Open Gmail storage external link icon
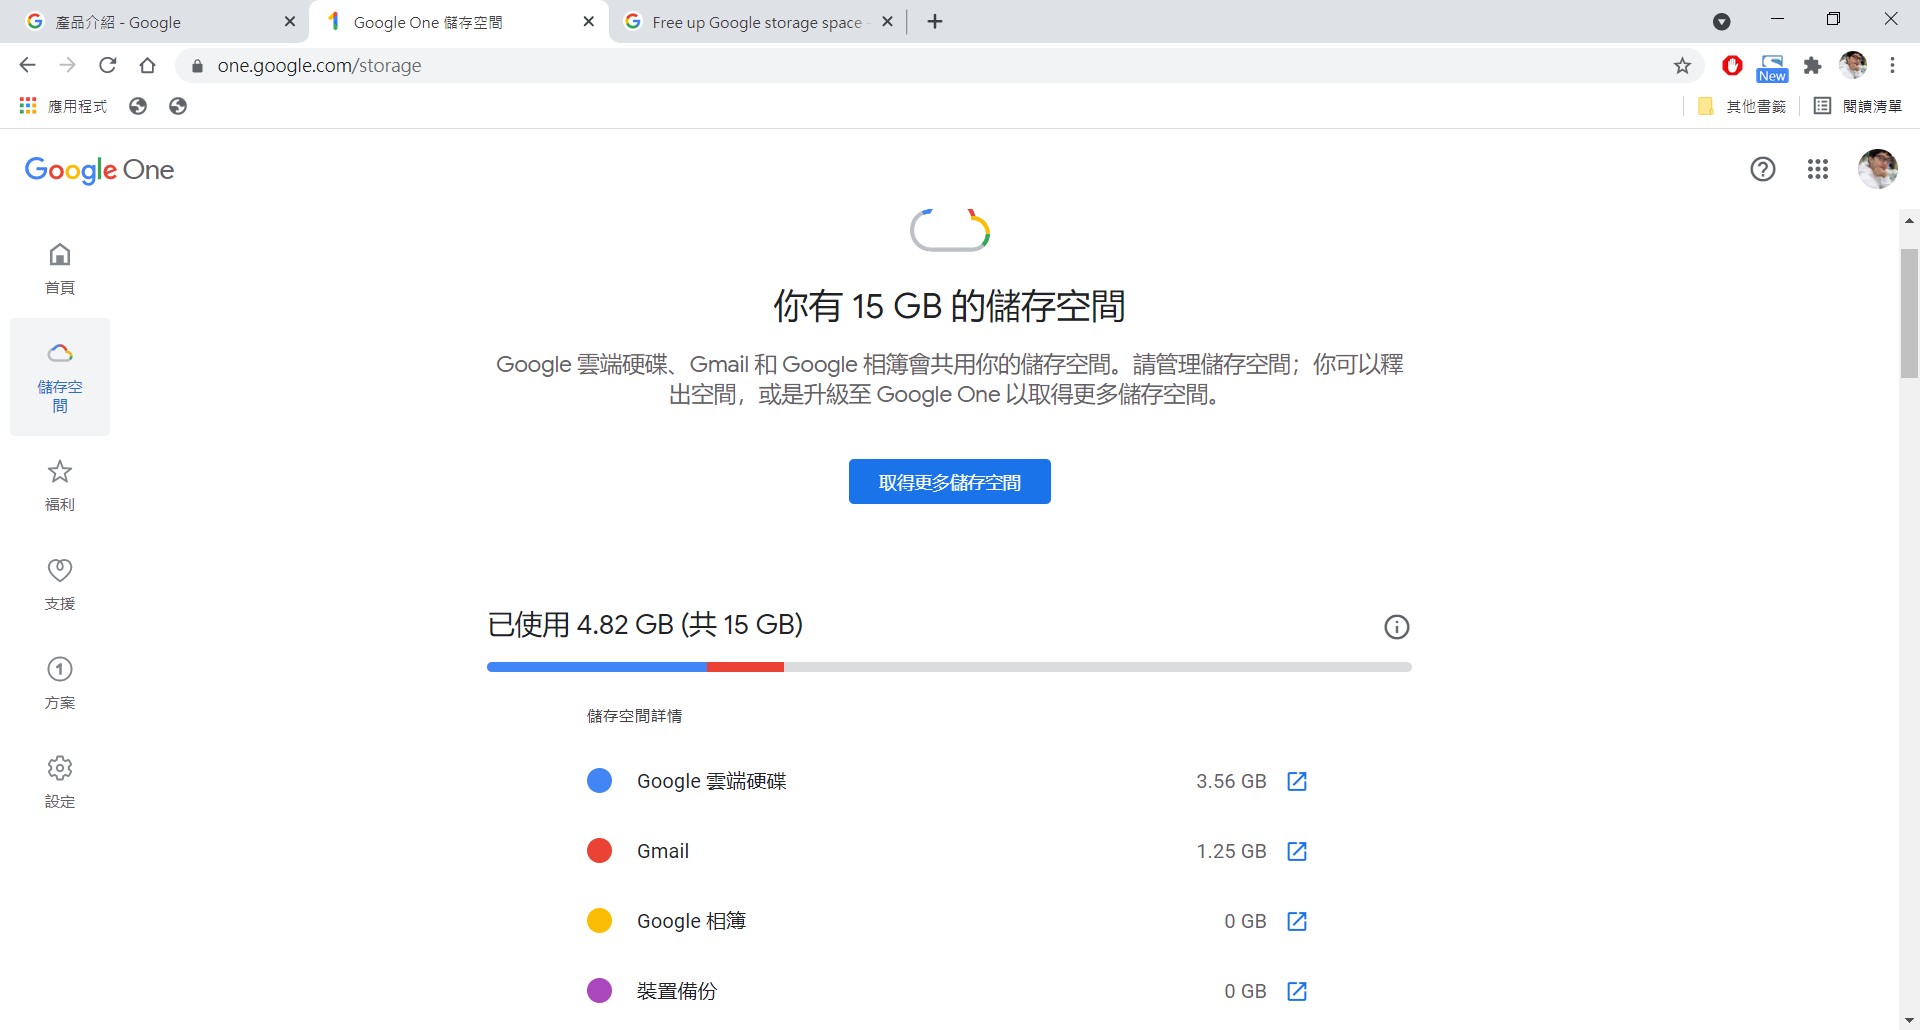Viewport: 1920px width, 1030px height. [x=1296, y=851]
